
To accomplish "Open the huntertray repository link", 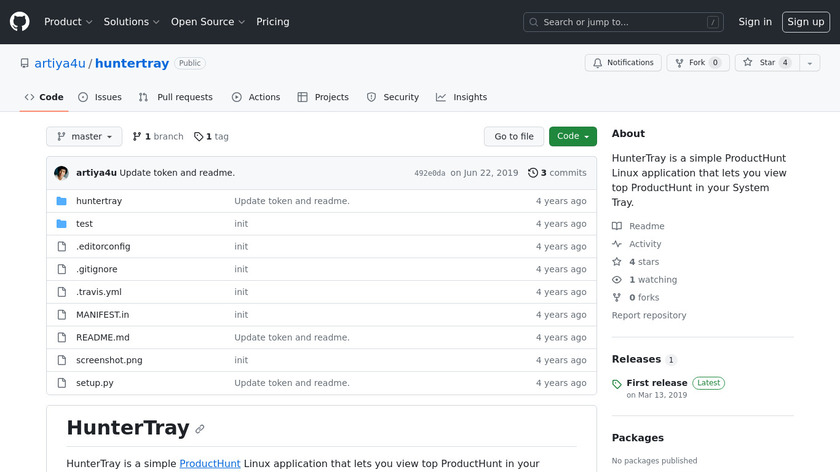I will click(x=132, y=63).
